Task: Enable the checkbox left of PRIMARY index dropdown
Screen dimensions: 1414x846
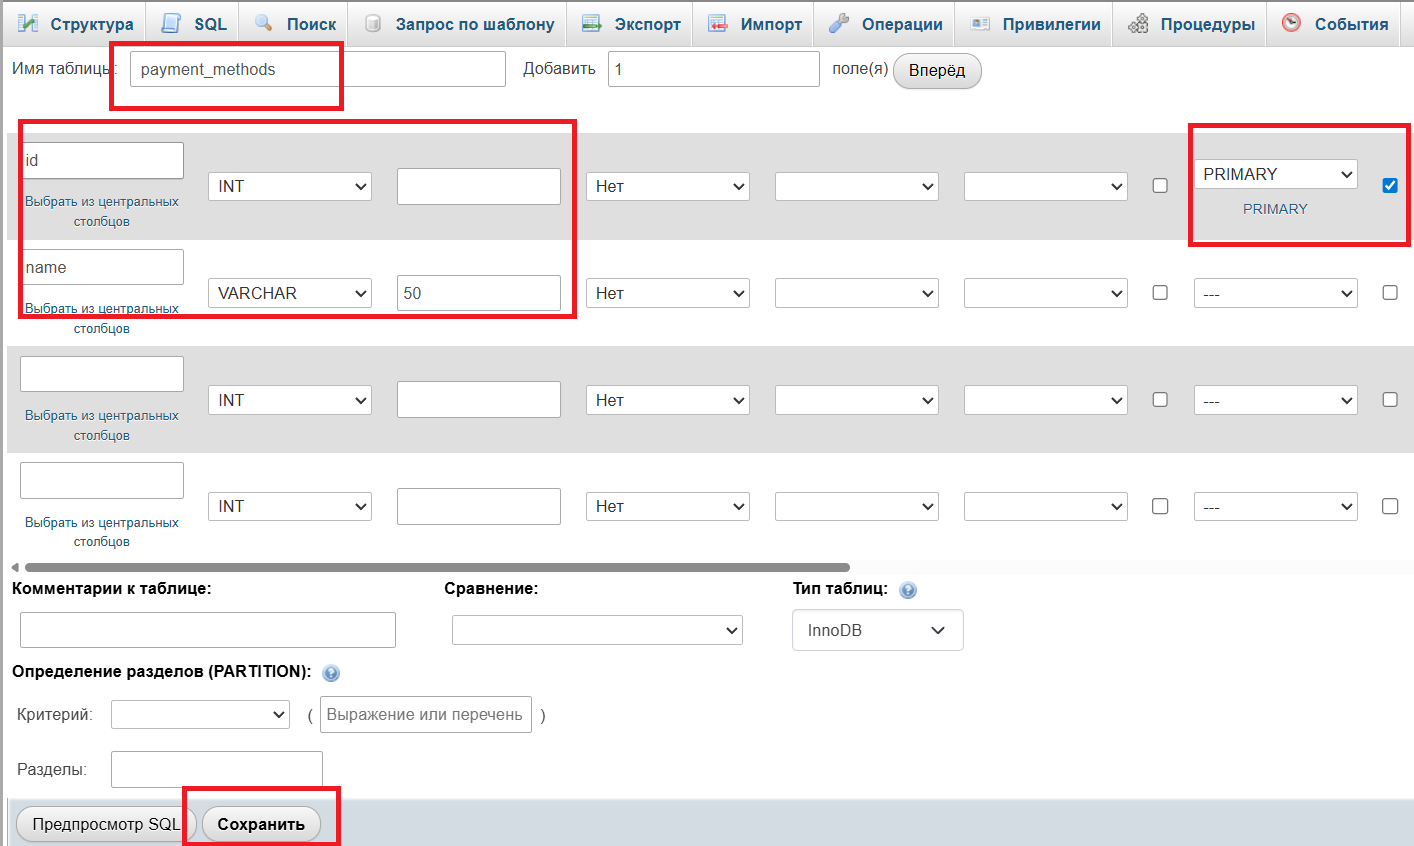Action: (1160, 185)
